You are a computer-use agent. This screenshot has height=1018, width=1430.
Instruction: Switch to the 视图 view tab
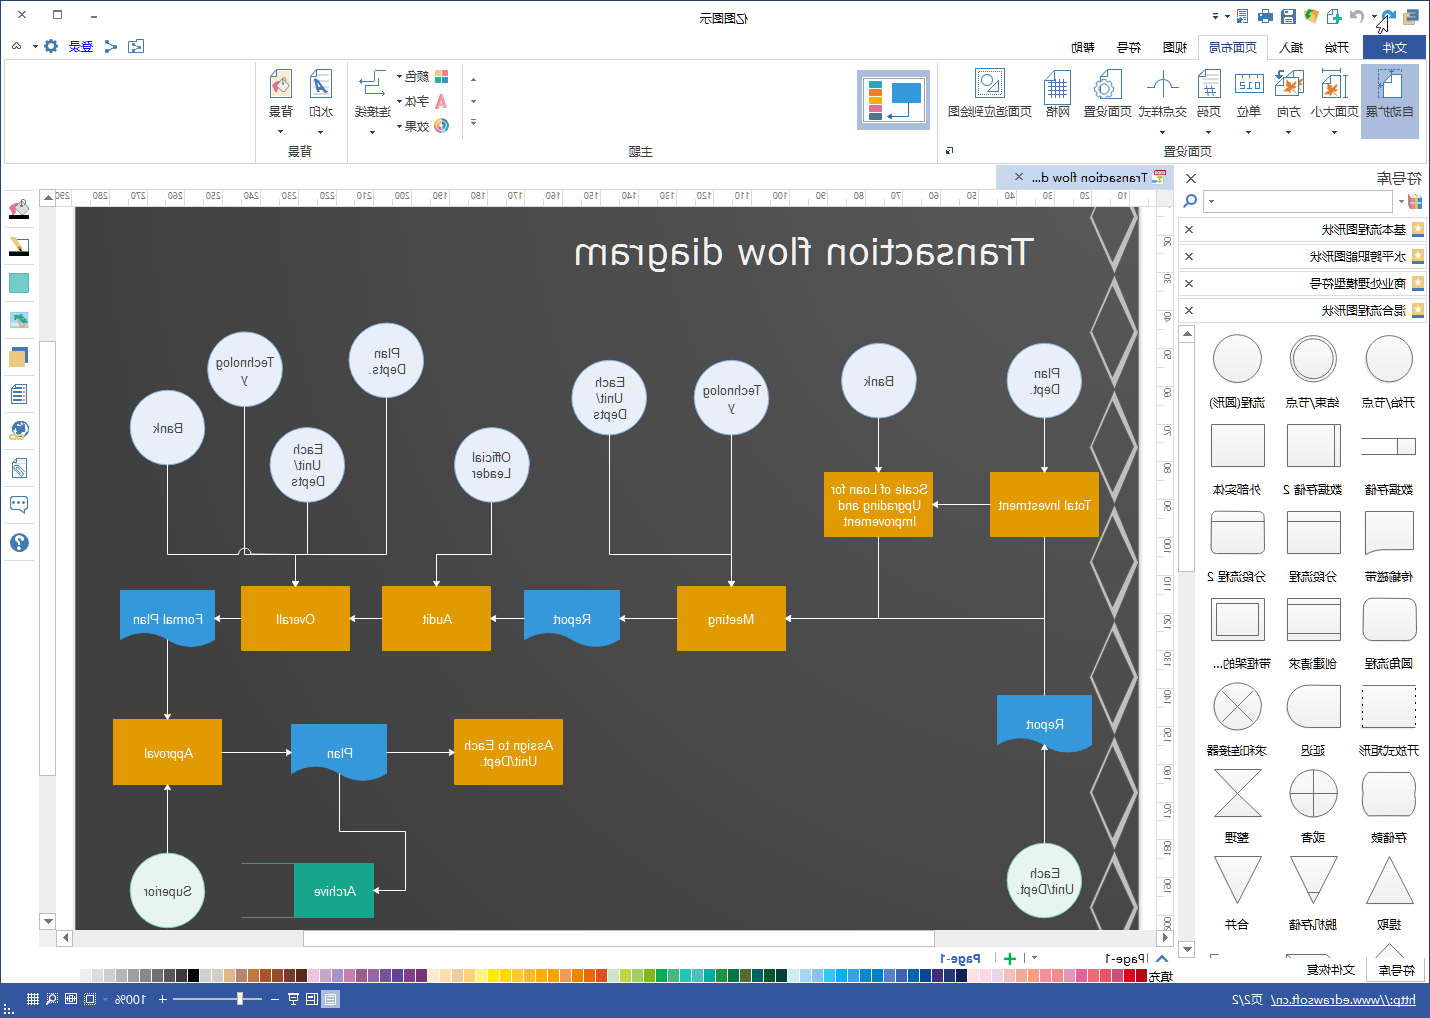(x=1175, y=47)
